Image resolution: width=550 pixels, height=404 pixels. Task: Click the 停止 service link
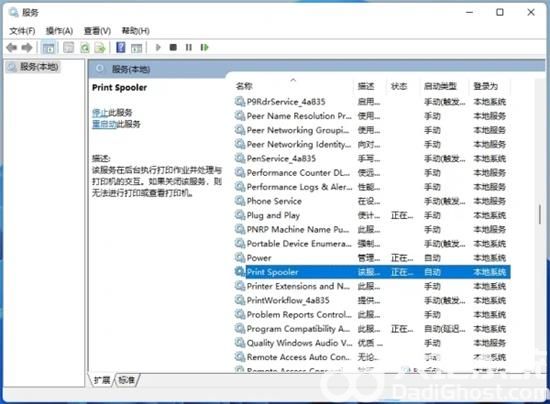pyautogui.click(x=100, y=113)
